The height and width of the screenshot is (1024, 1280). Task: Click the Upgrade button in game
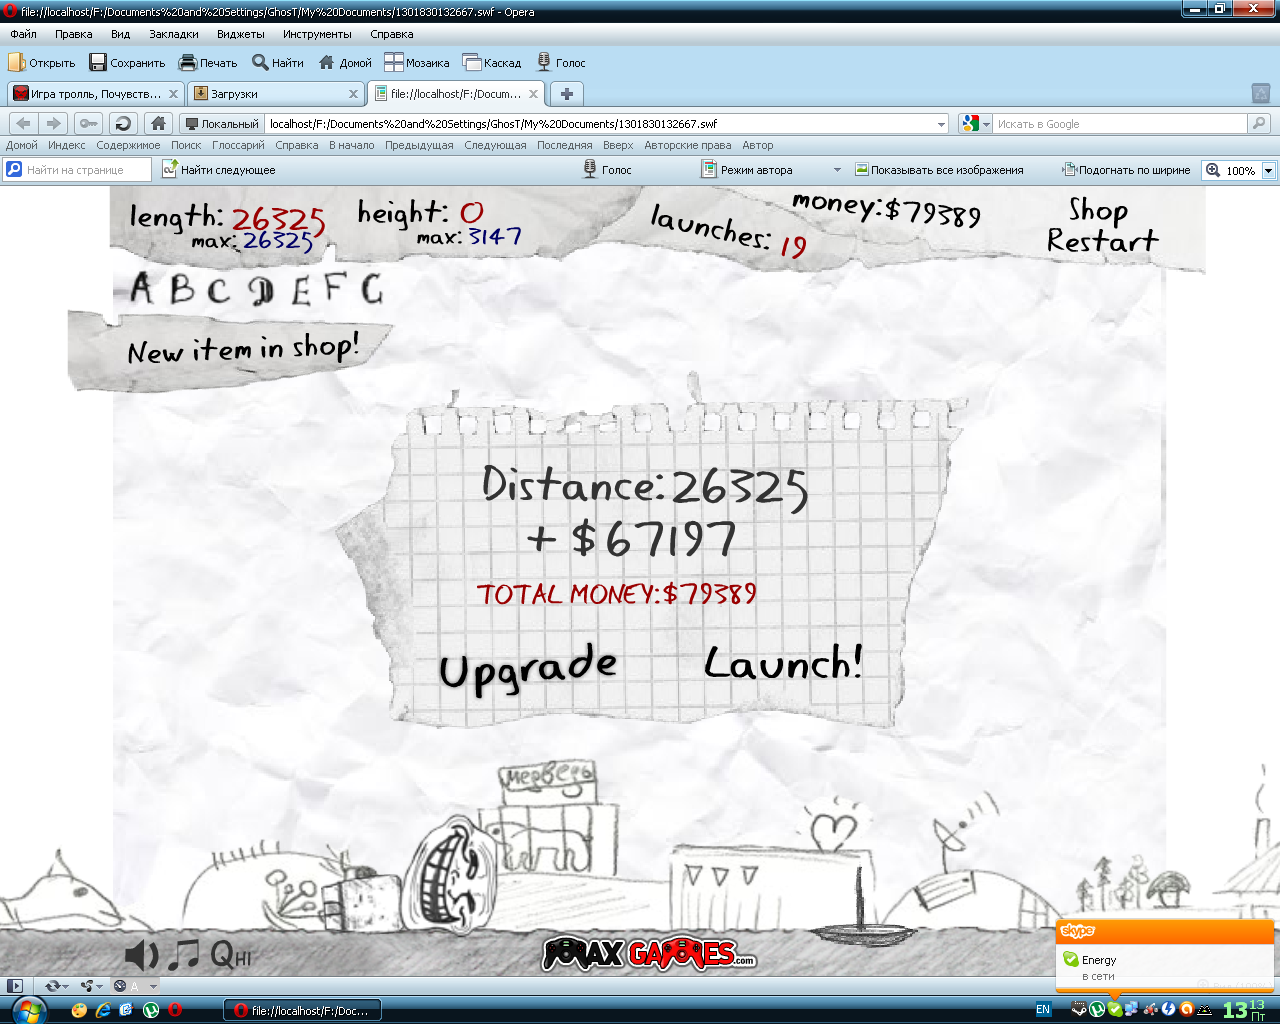click(528, 669)
